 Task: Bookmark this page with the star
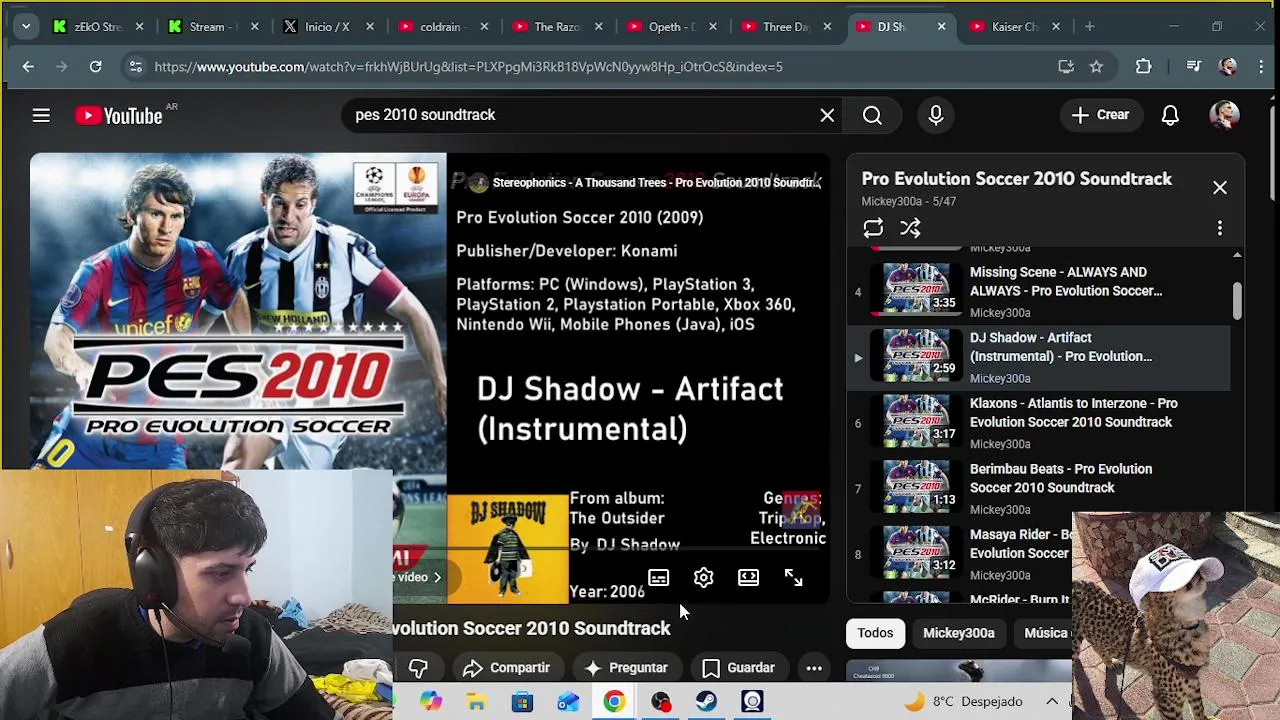coord(1096,67)
